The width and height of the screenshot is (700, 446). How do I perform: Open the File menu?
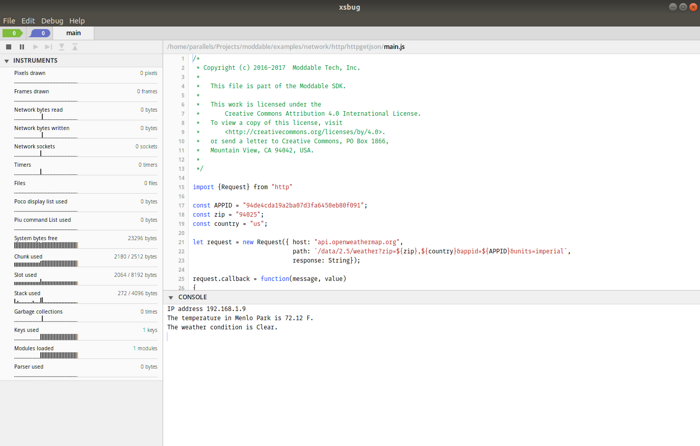pyautogui.click(x=9, y=21)
